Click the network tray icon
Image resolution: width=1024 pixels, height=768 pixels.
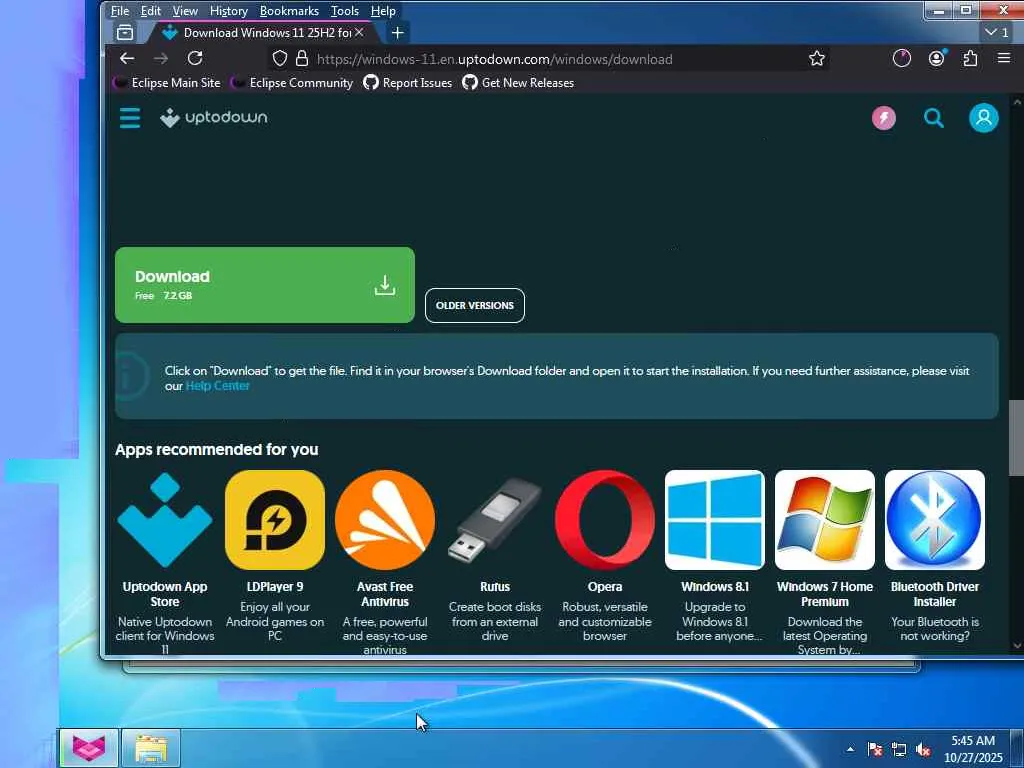(899, 750)
